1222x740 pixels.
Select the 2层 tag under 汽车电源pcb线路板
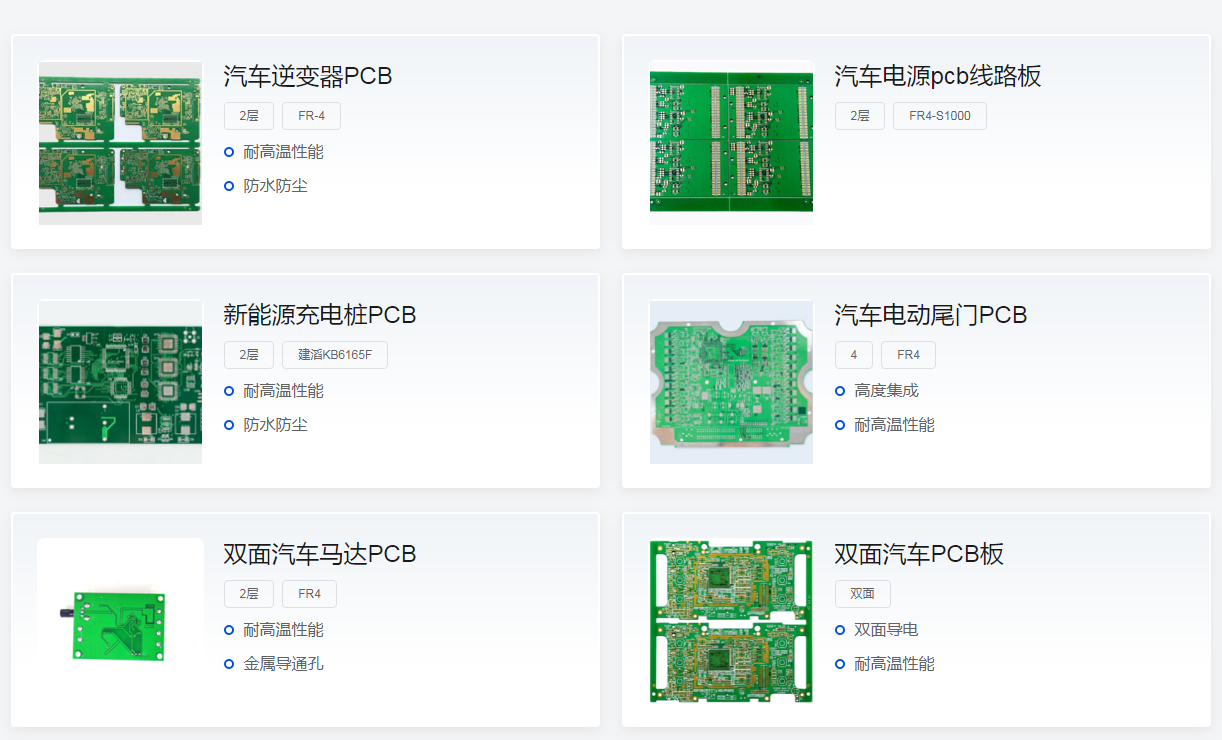(860, 116)
